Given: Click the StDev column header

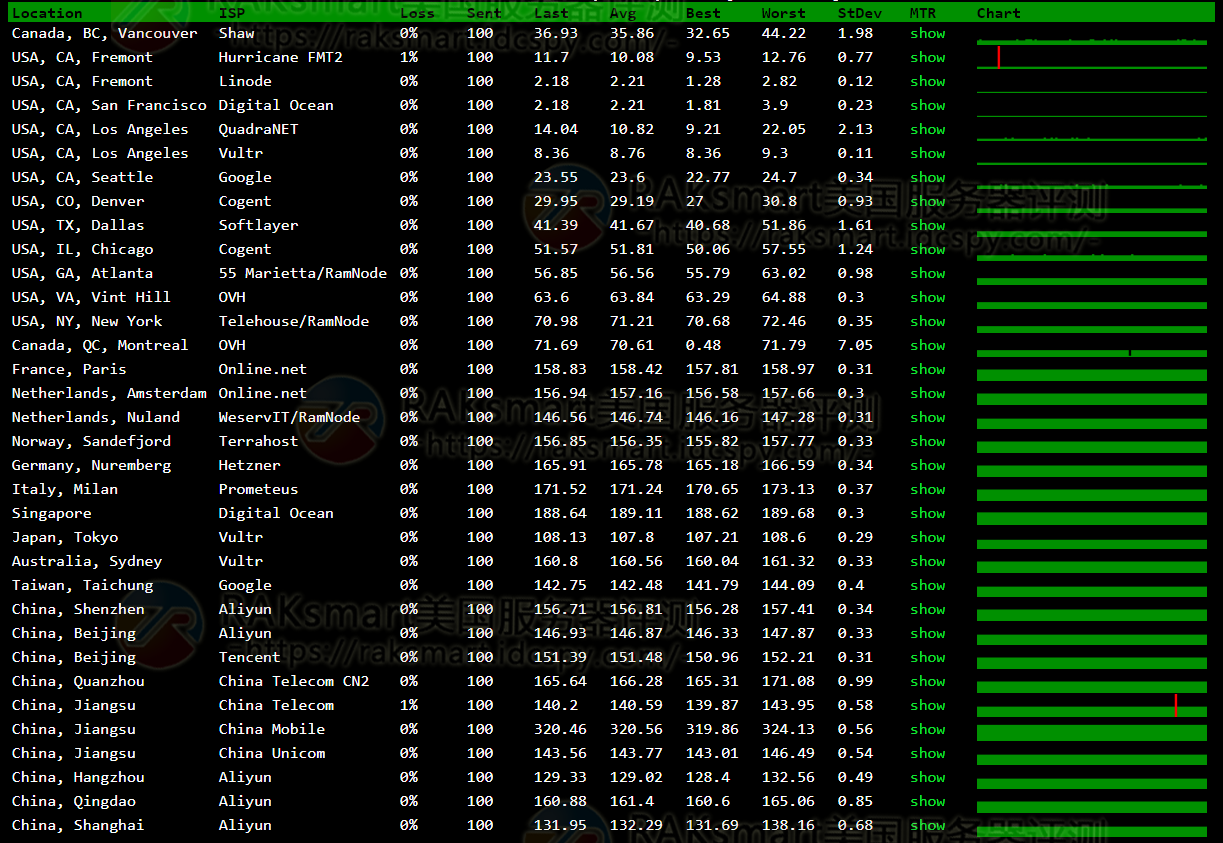Looking at the screenshot, I should (x=859, y=13).
